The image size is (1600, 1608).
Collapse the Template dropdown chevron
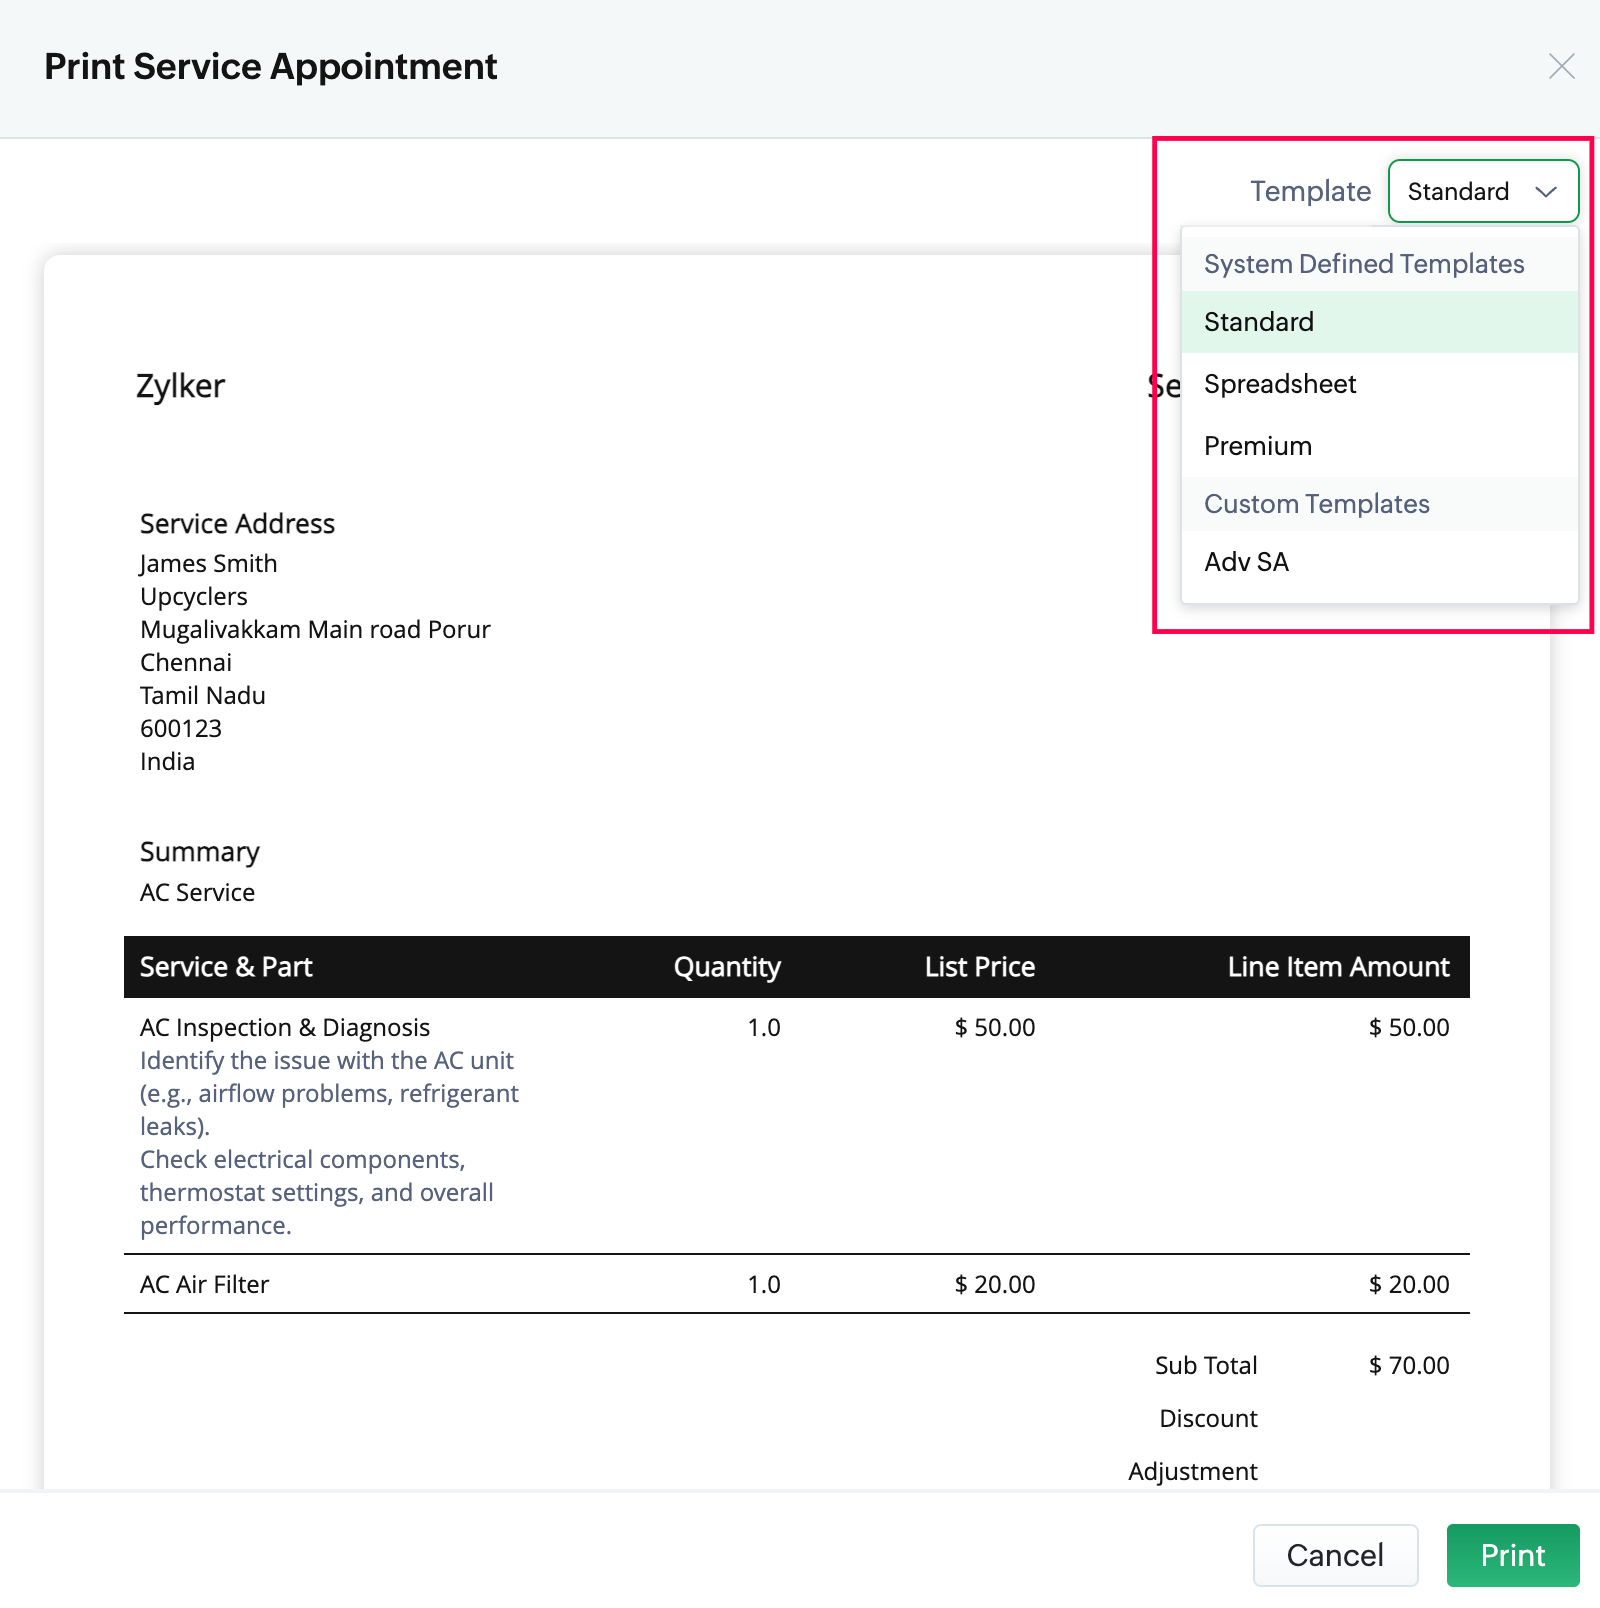1545,191
